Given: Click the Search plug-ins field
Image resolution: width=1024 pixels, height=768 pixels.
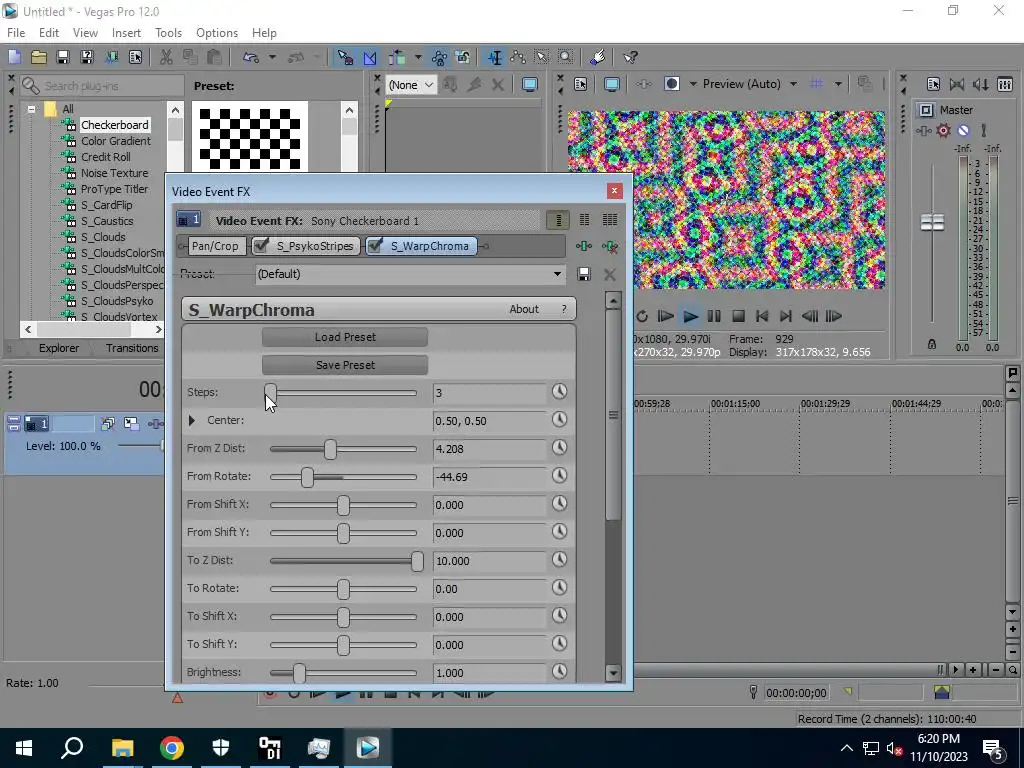Looking at the screenshot, I should 103,86.
